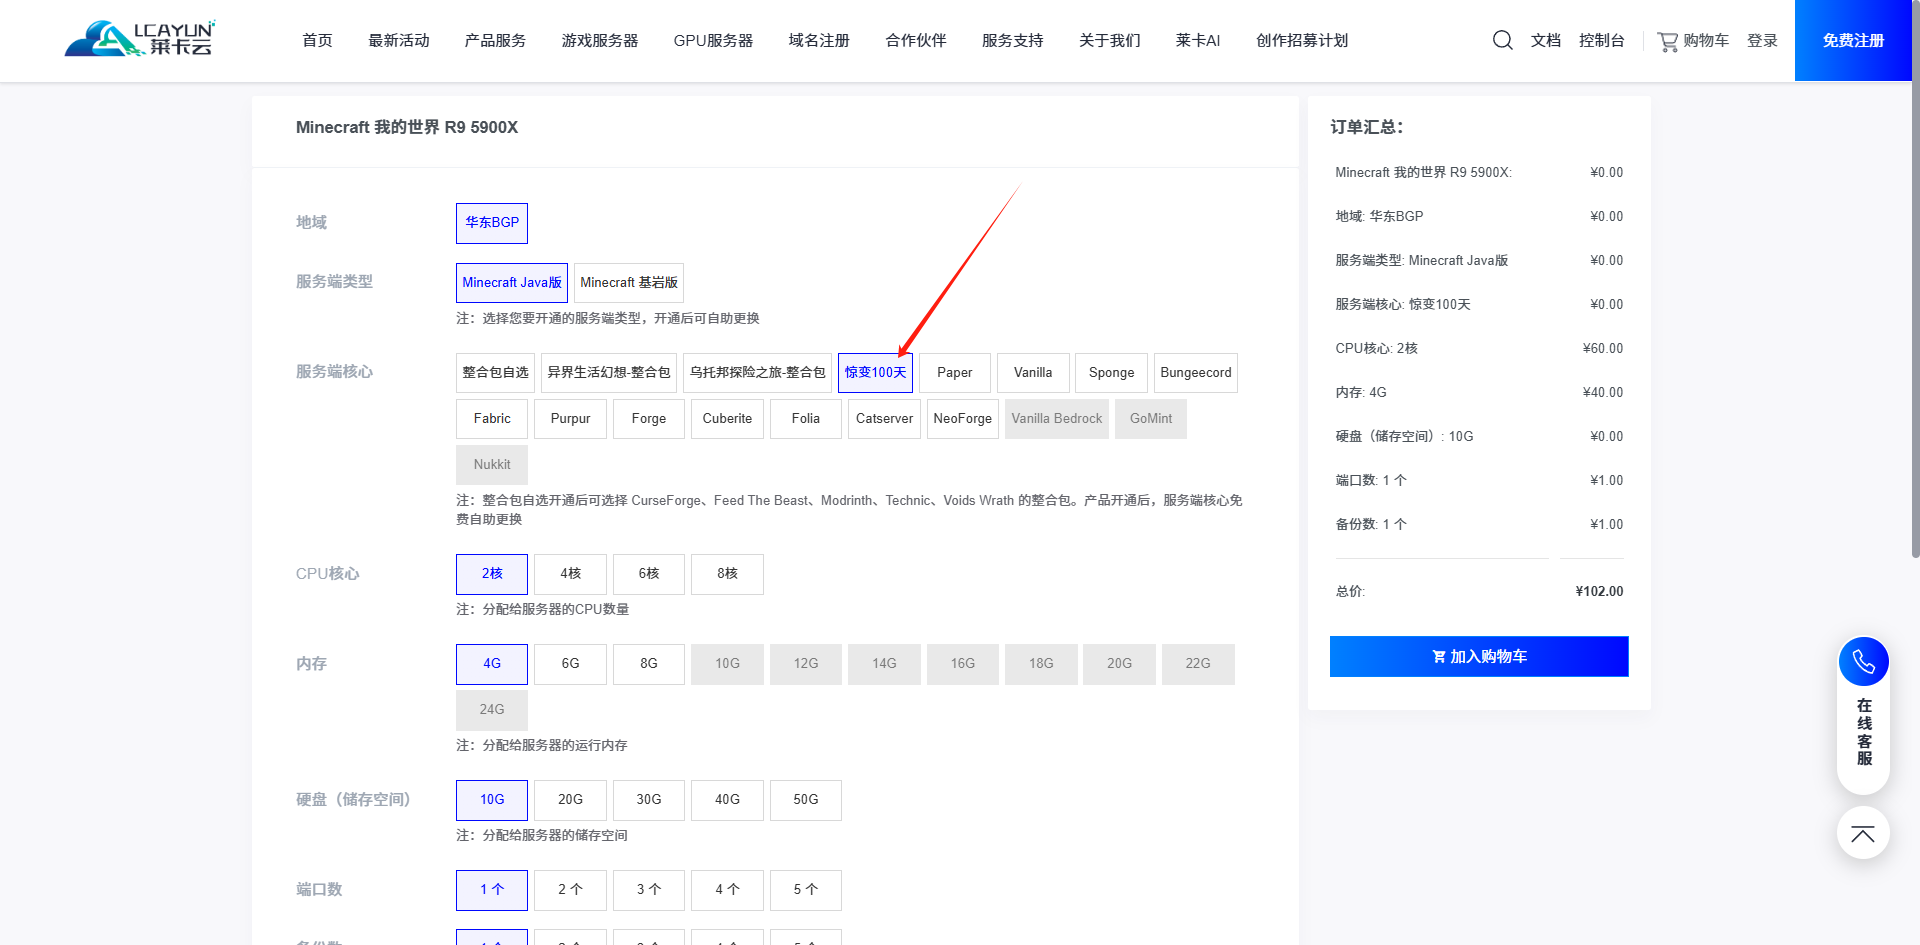Open 创作招募计划 menu item
1920x945 pixels.
(1302, 41)
